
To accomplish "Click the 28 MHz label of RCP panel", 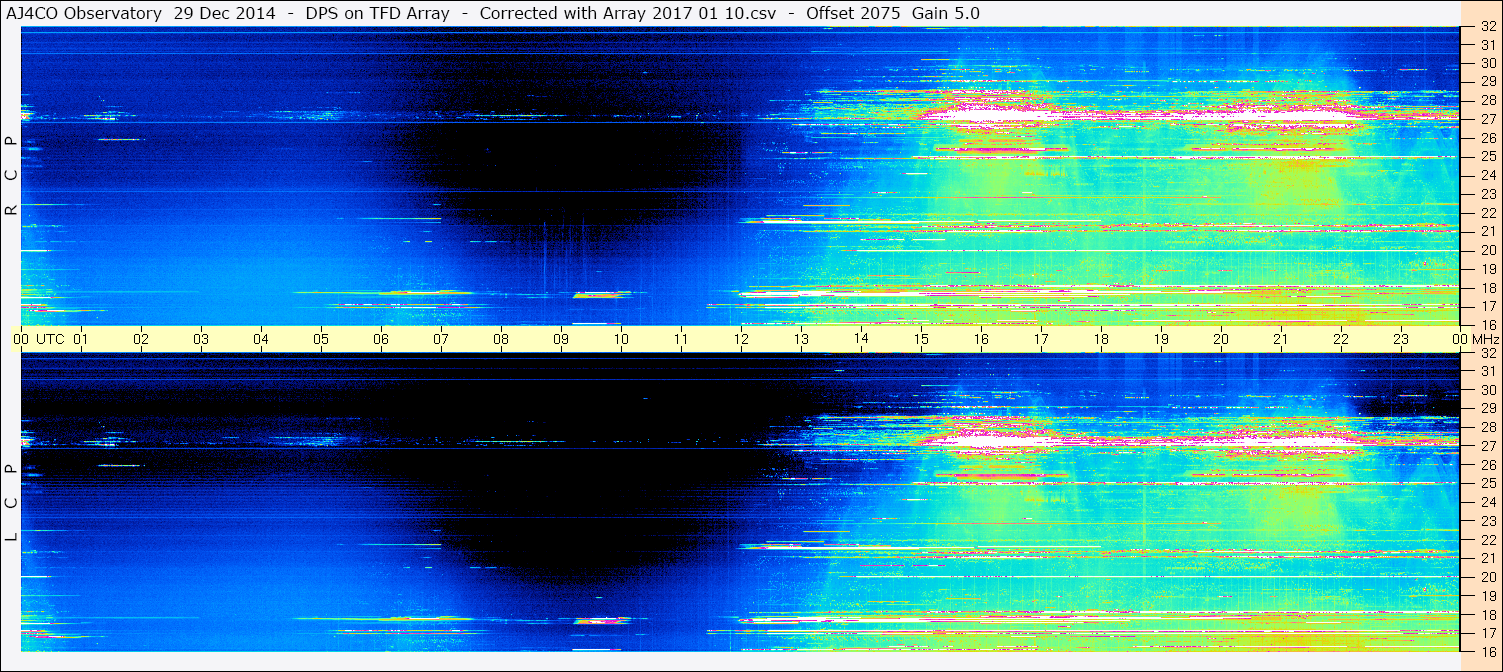I will [1487, 100].
